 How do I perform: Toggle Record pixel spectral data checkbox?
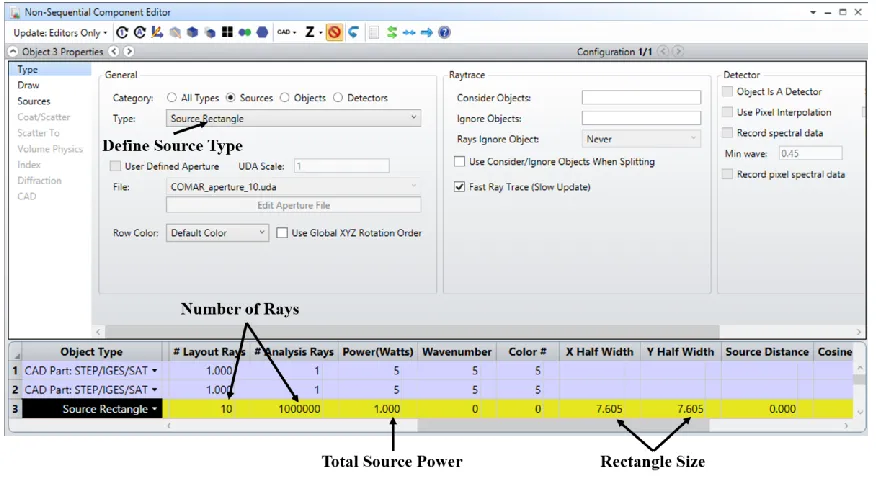coord(727,174)
